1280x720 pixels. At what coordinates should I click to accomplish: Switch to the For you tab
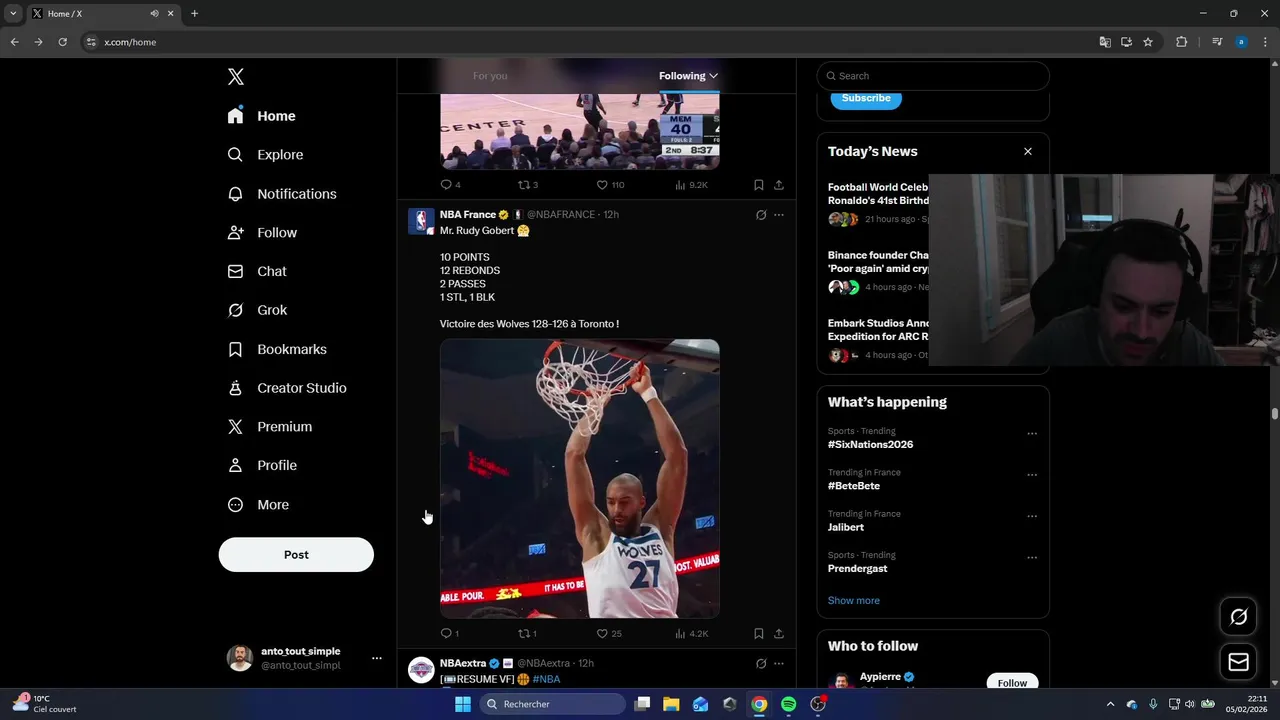point(490,76)
